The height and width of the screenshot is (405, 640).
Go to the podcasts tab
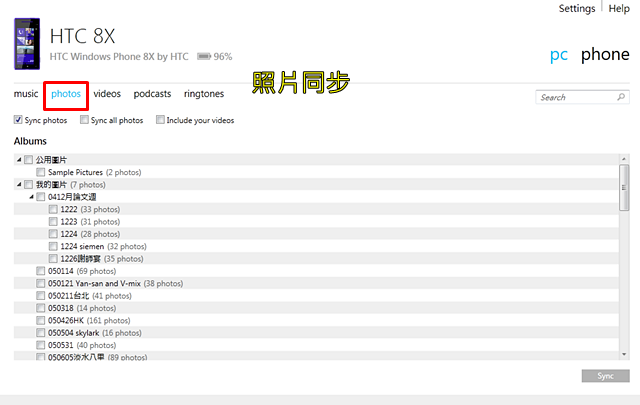coord(152,94)
